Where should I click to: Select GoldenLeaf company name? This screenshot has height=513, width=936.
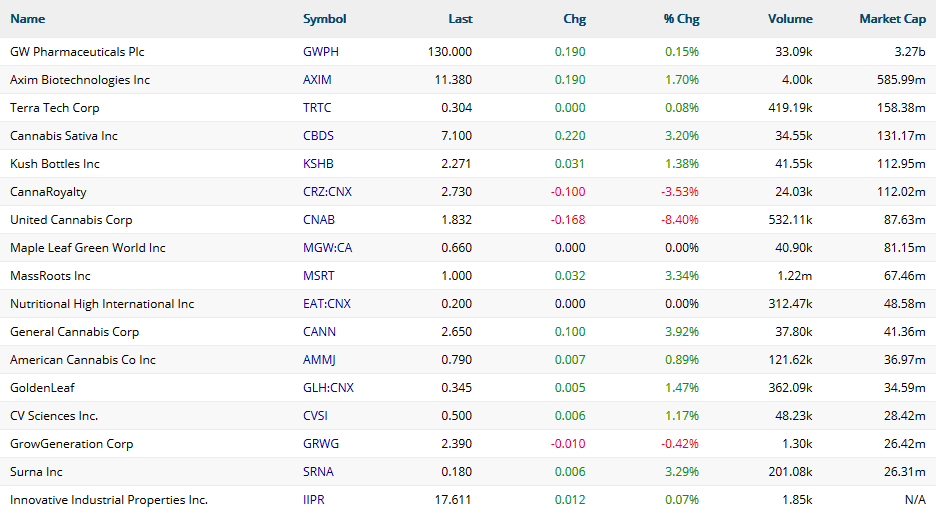pos(42,389)
